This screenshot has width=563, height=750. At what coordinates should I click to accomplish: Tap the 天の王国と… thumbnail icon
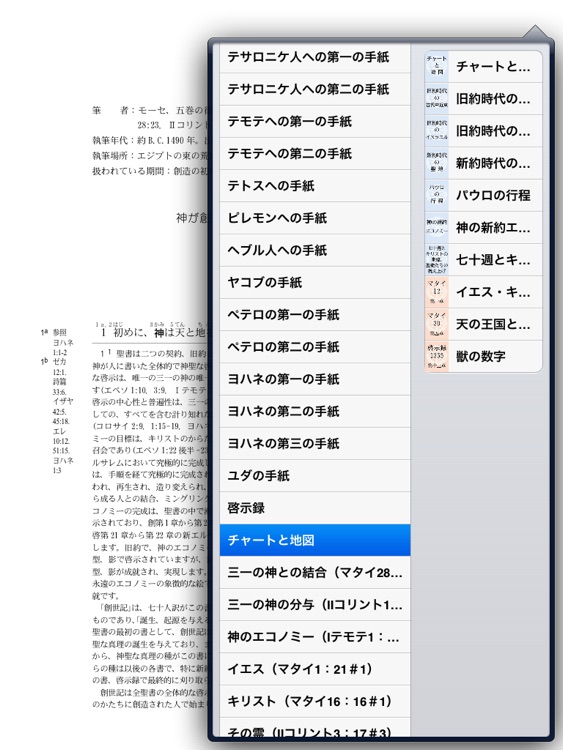[x=436, y=324]
